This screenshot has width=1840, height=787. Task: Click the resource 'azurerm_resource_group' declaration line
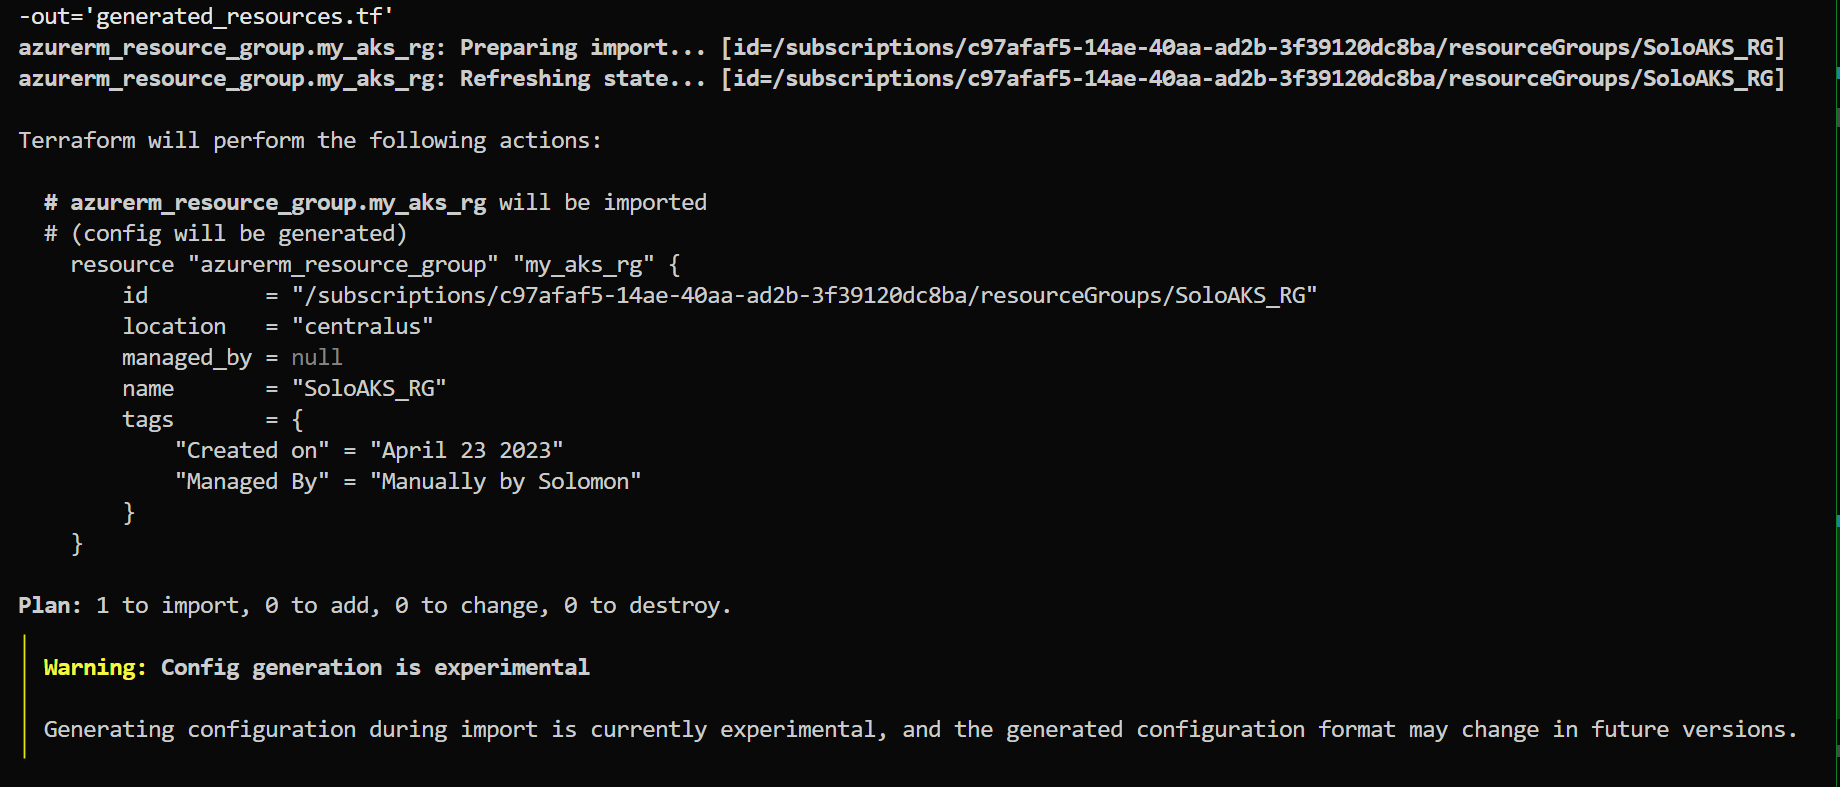click(375, 265)
